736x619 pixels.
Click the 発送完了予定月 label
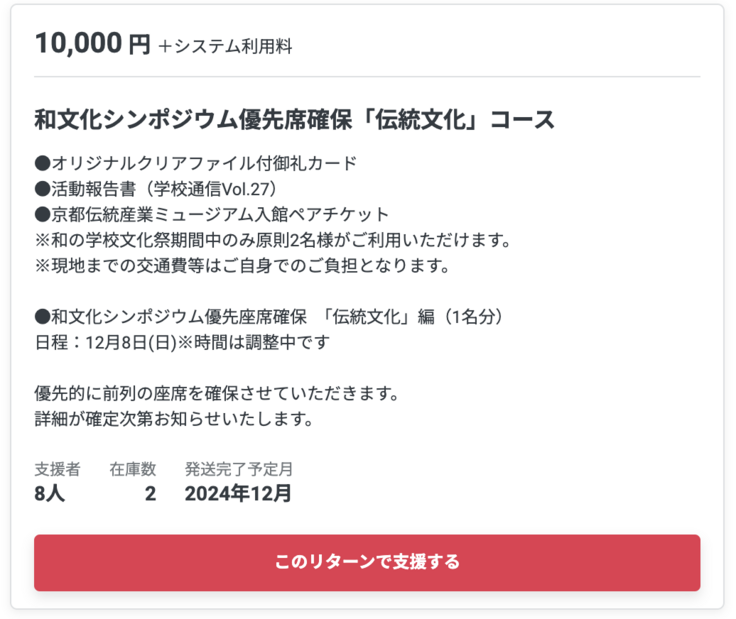click(238, 469)
